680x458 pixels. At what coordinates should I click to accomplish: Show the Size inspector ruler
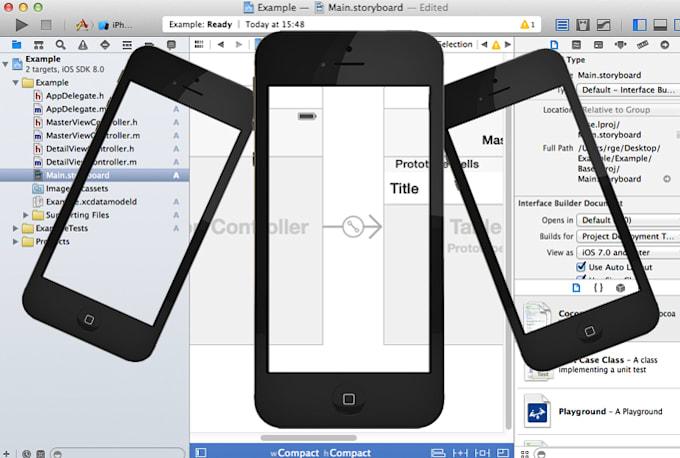click(643, 45)
